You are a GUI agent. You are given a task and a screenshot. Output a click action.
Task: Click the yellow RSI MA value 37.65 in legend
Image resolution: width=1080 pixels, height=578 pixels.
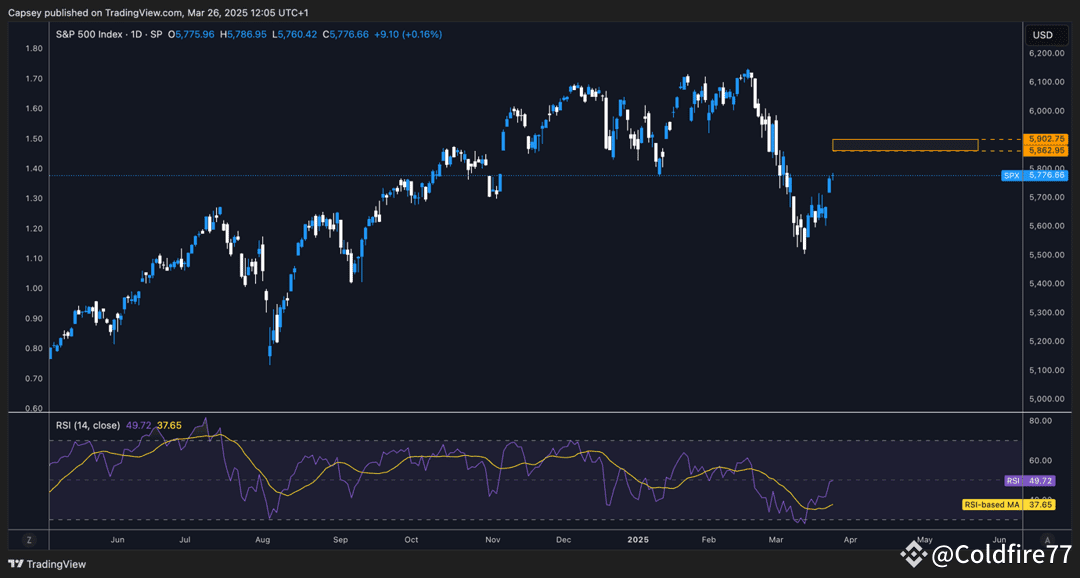coord(169,425)
